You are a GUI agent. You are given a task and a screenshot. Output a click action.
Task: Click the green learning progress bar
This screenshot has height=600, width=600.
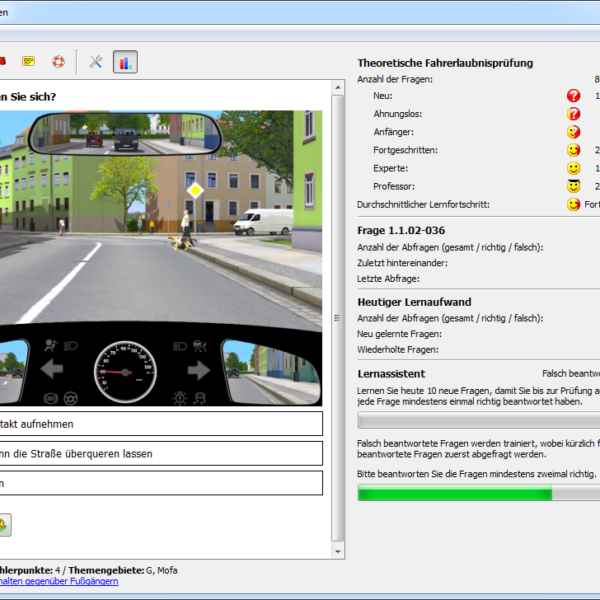(454, 494)
